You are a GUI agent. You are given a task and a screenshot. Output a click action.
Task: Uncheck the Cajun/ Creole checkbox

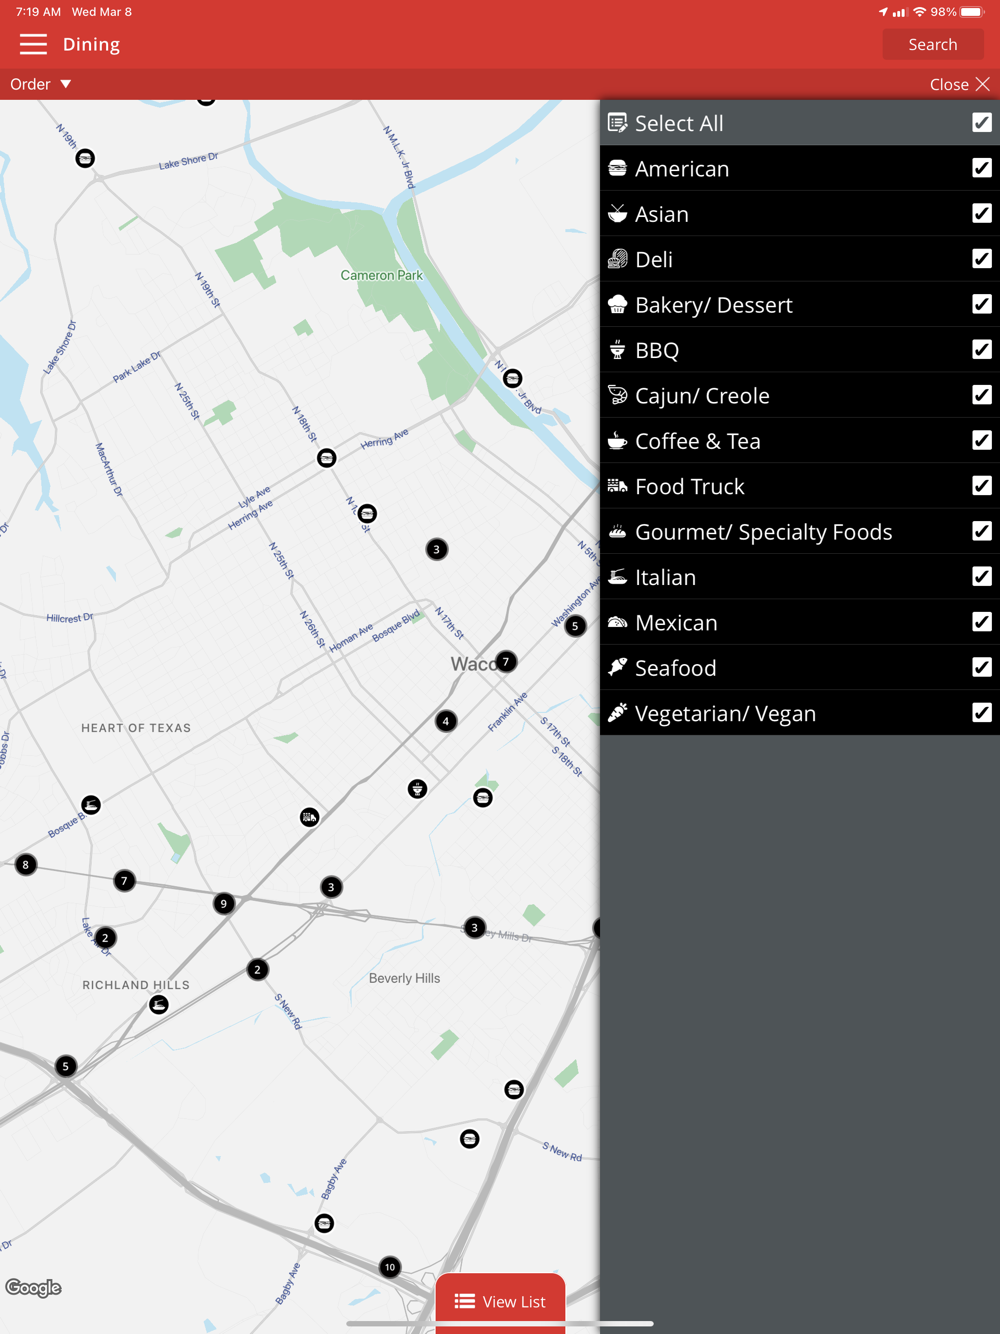982,395
